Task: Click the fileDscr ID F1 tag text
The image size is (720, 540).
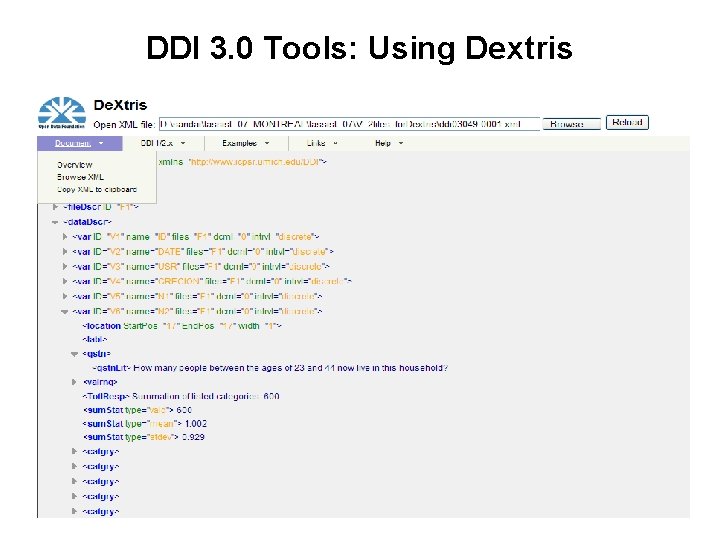Action: (101, 207)
